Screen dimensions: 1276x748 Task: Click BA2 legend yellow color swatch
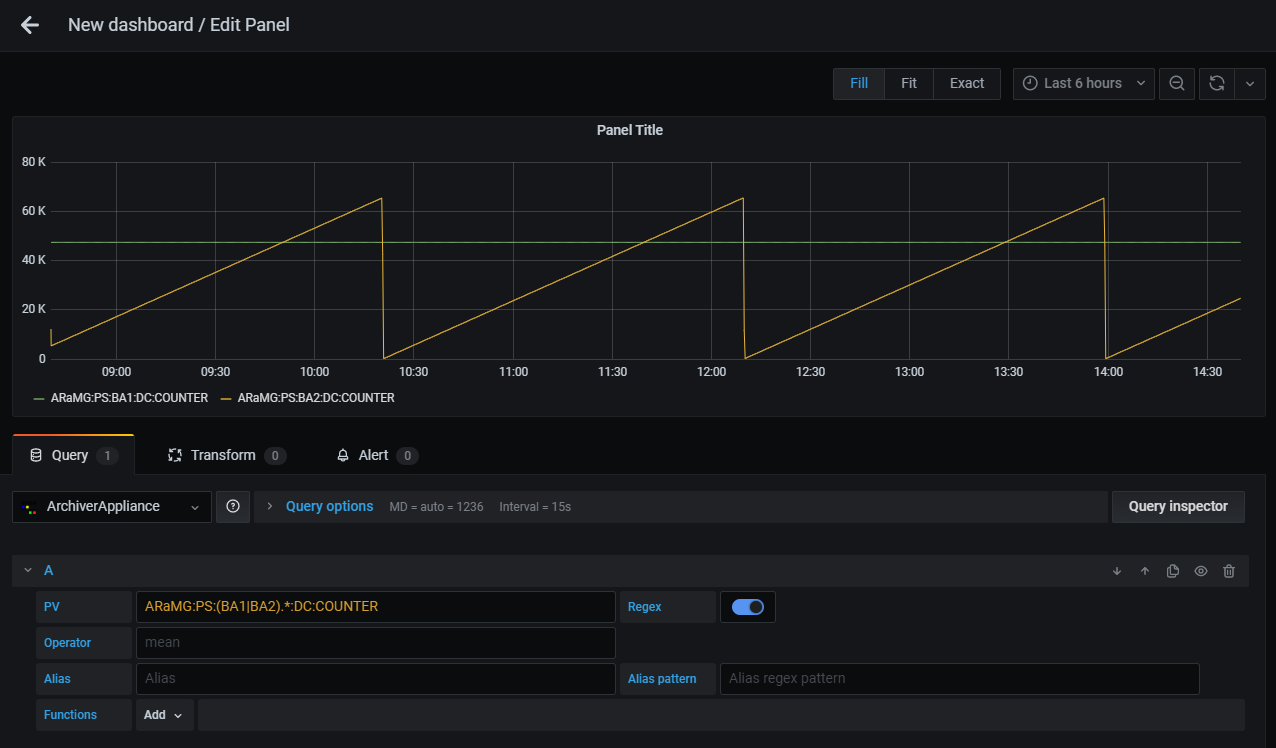click(226, 398)
